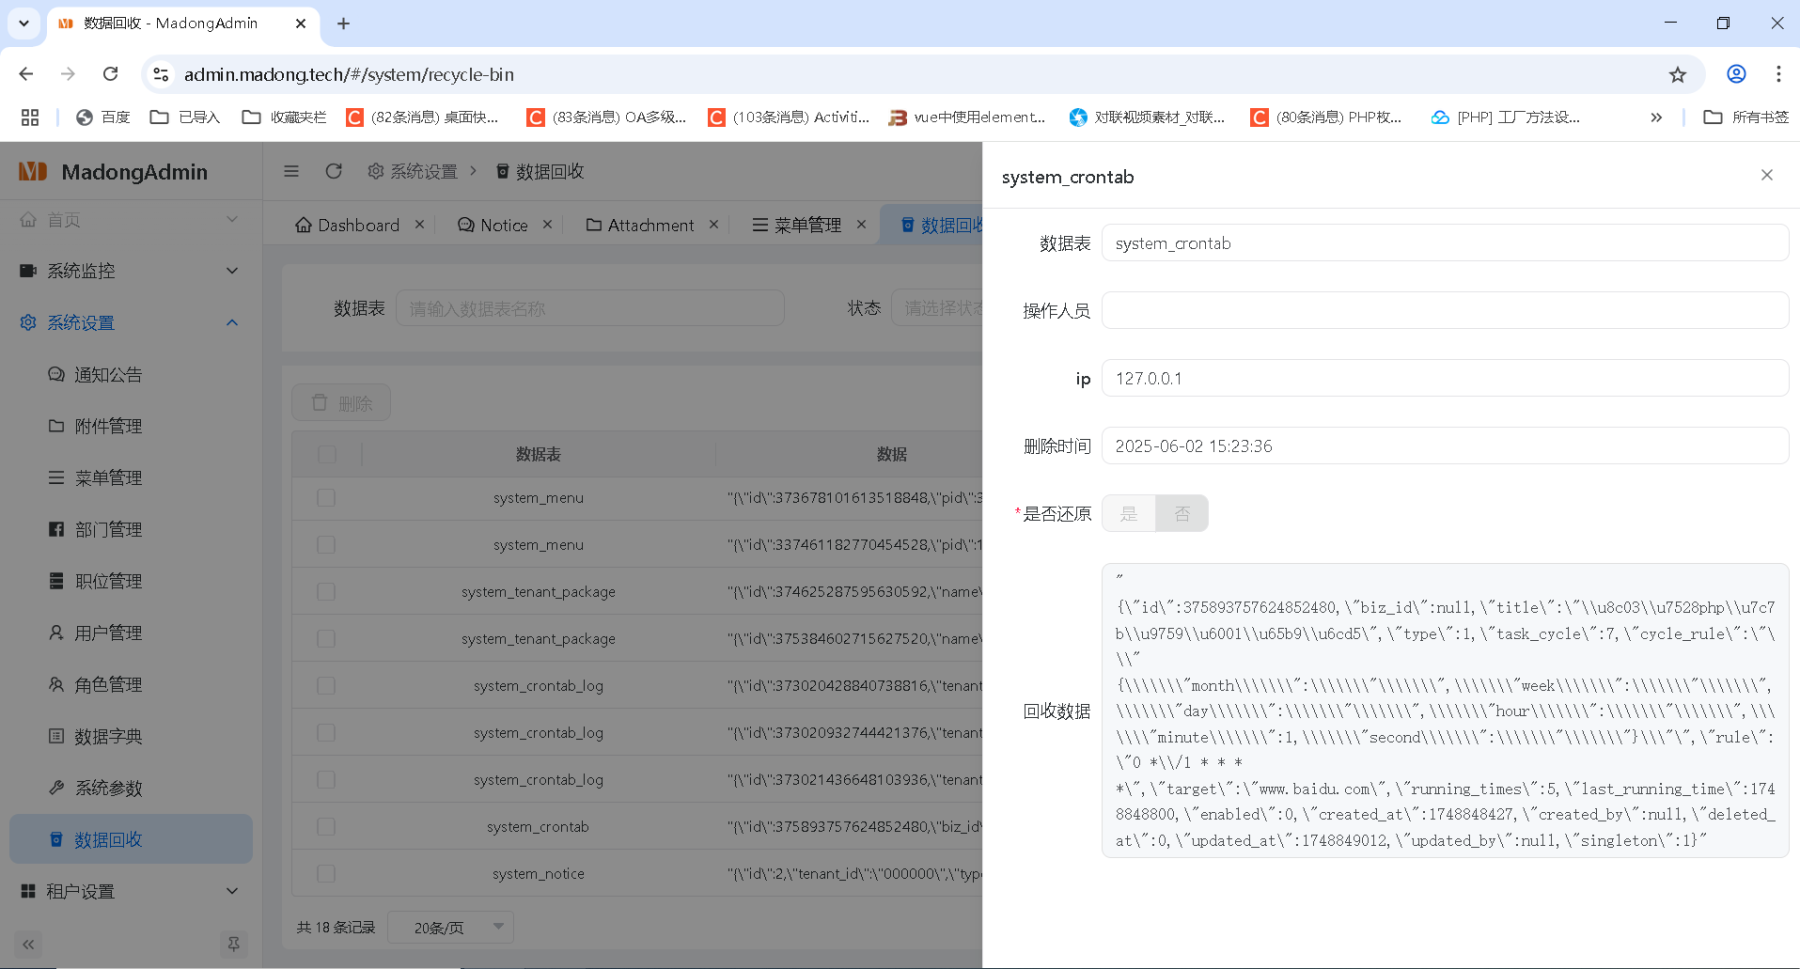The width and height of the screenshot is (1800, 969).
Task: Switch to the Attachment tab
Action: [640, 225]
